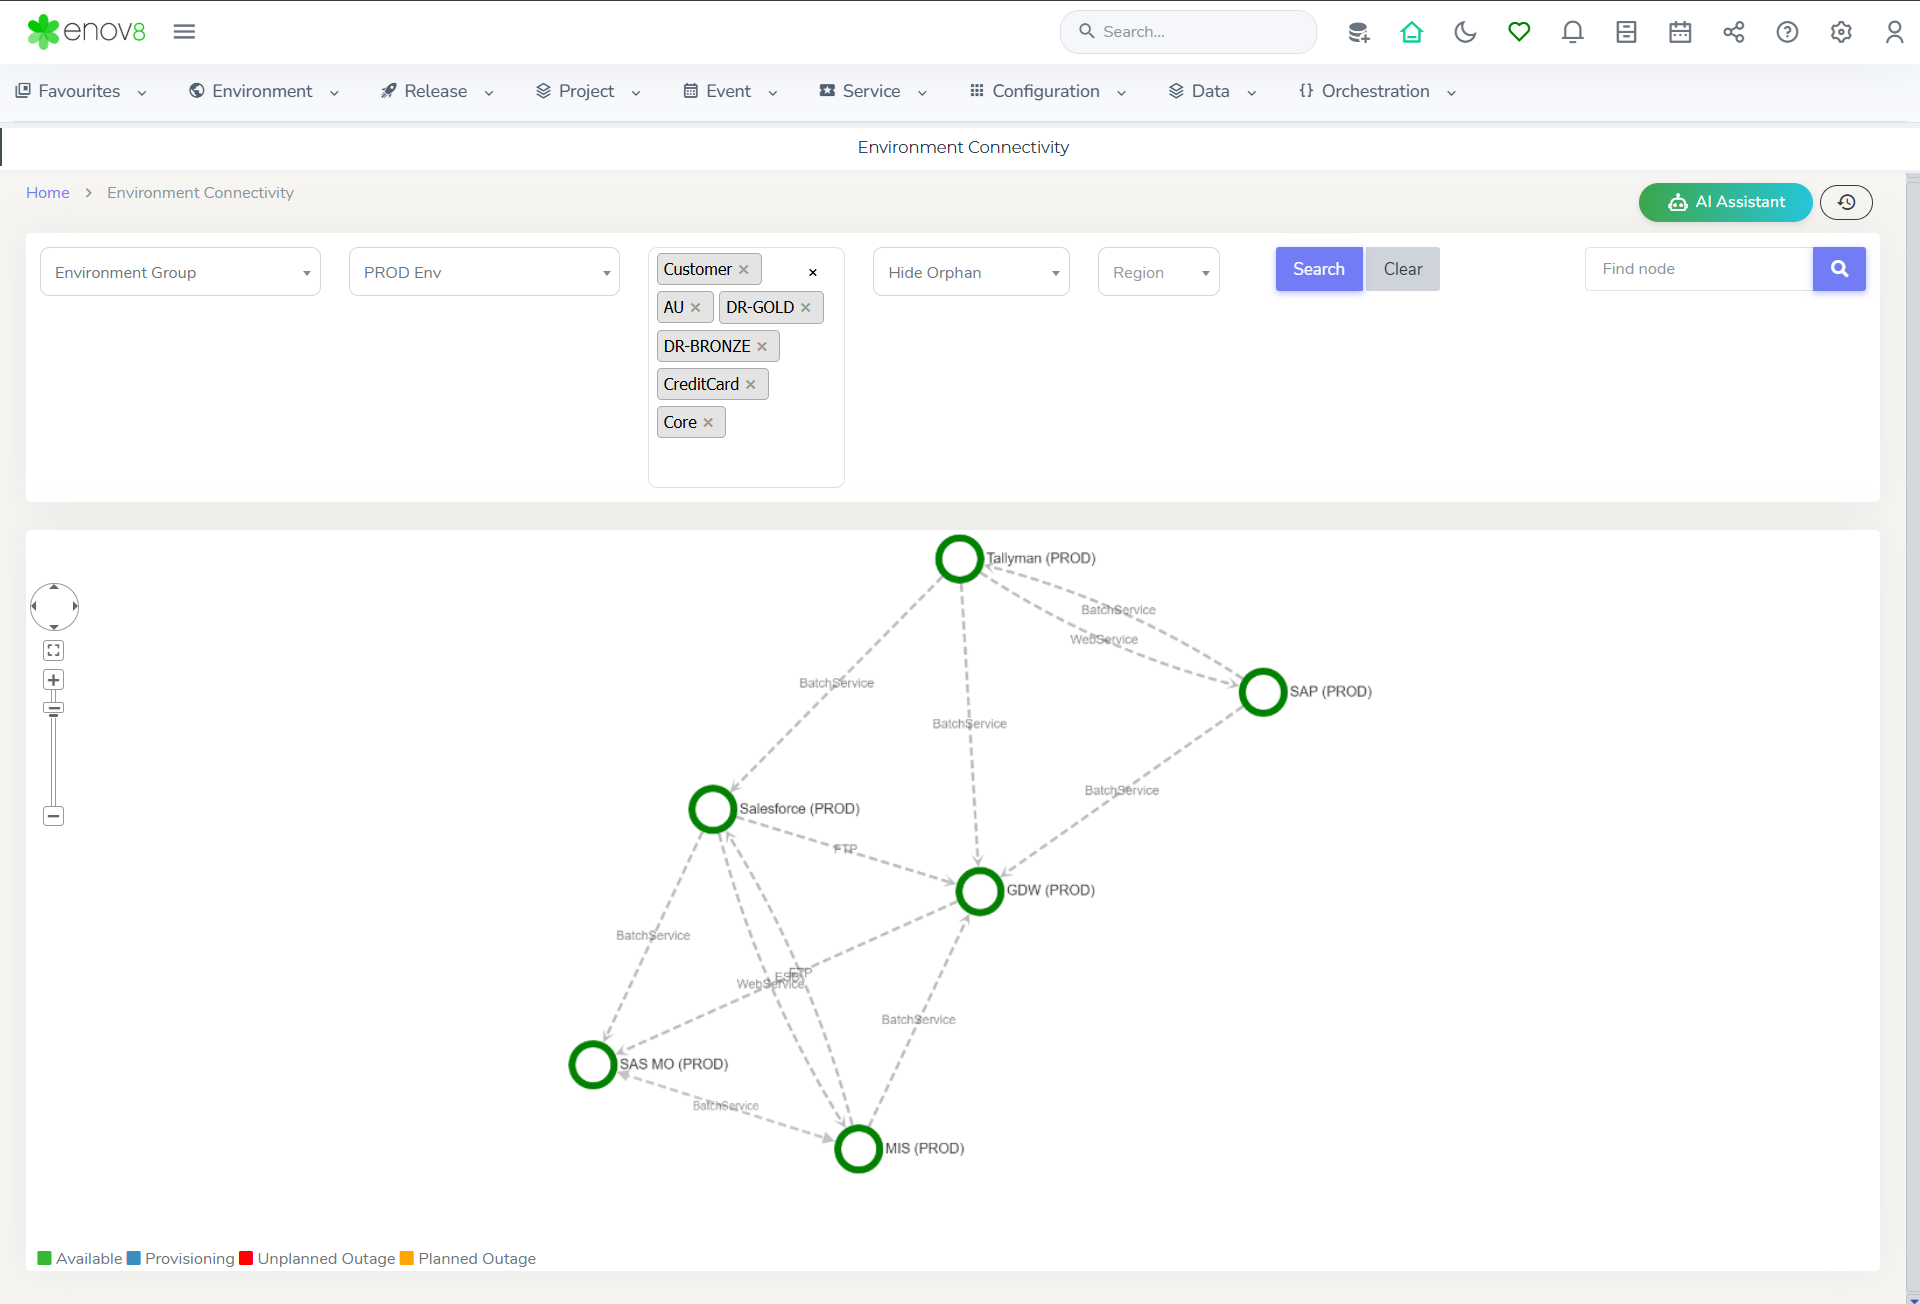Screen dimensions: 1920x1304
Task: Open the Region dropdown
Action: tap(1158, 272)
